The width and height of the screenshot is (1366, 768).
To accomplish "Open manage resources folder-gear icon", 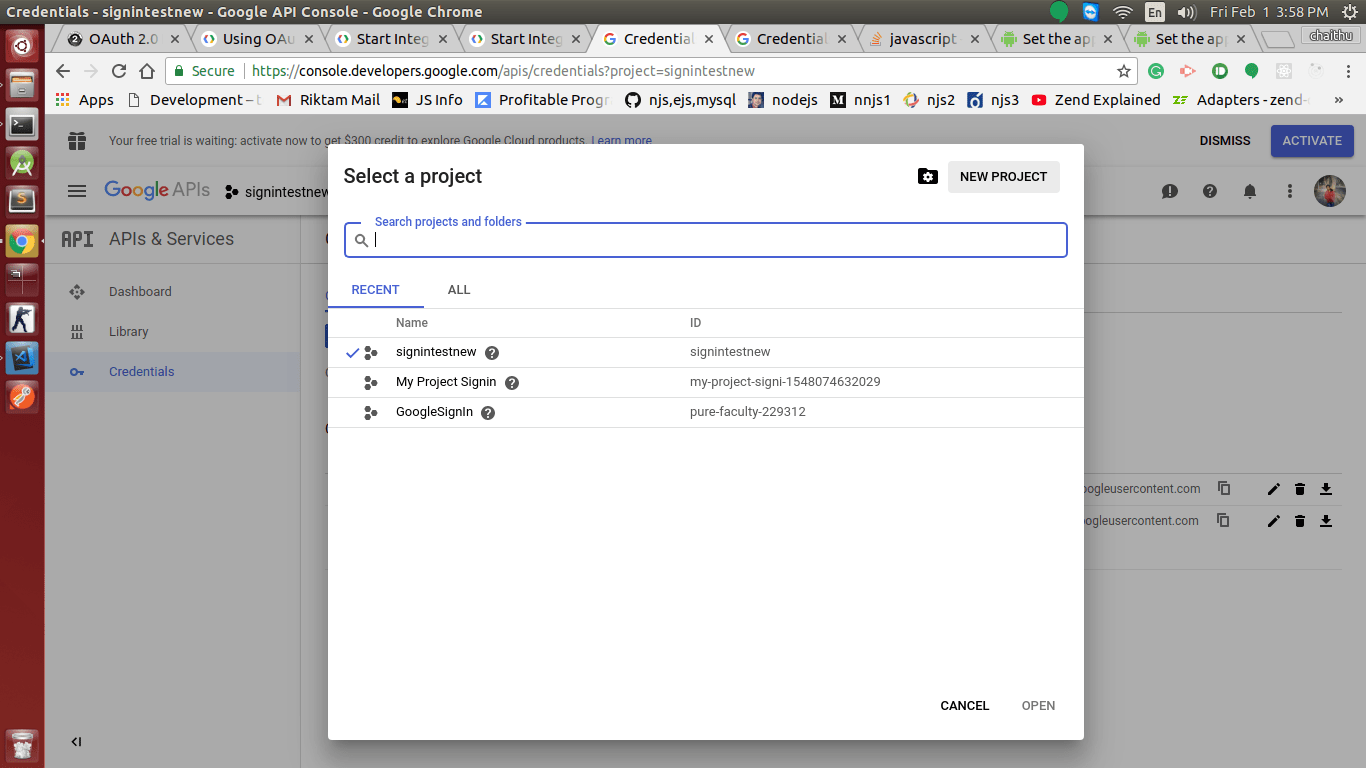I will 928,177.
